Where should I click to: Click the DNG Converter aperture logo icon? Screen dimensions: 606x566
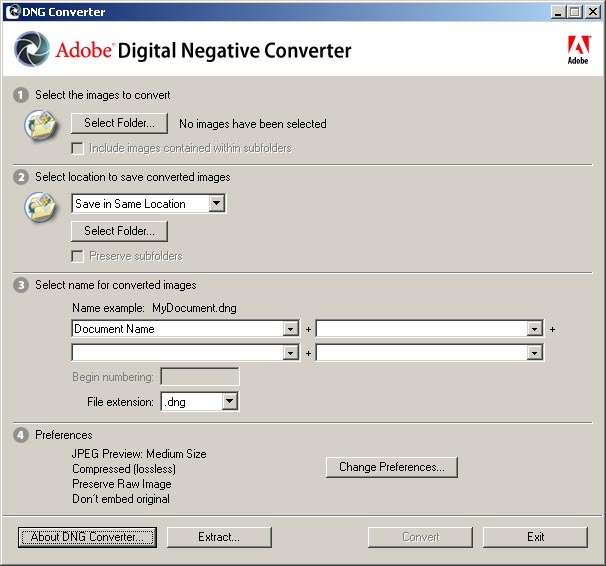[32, 49]
